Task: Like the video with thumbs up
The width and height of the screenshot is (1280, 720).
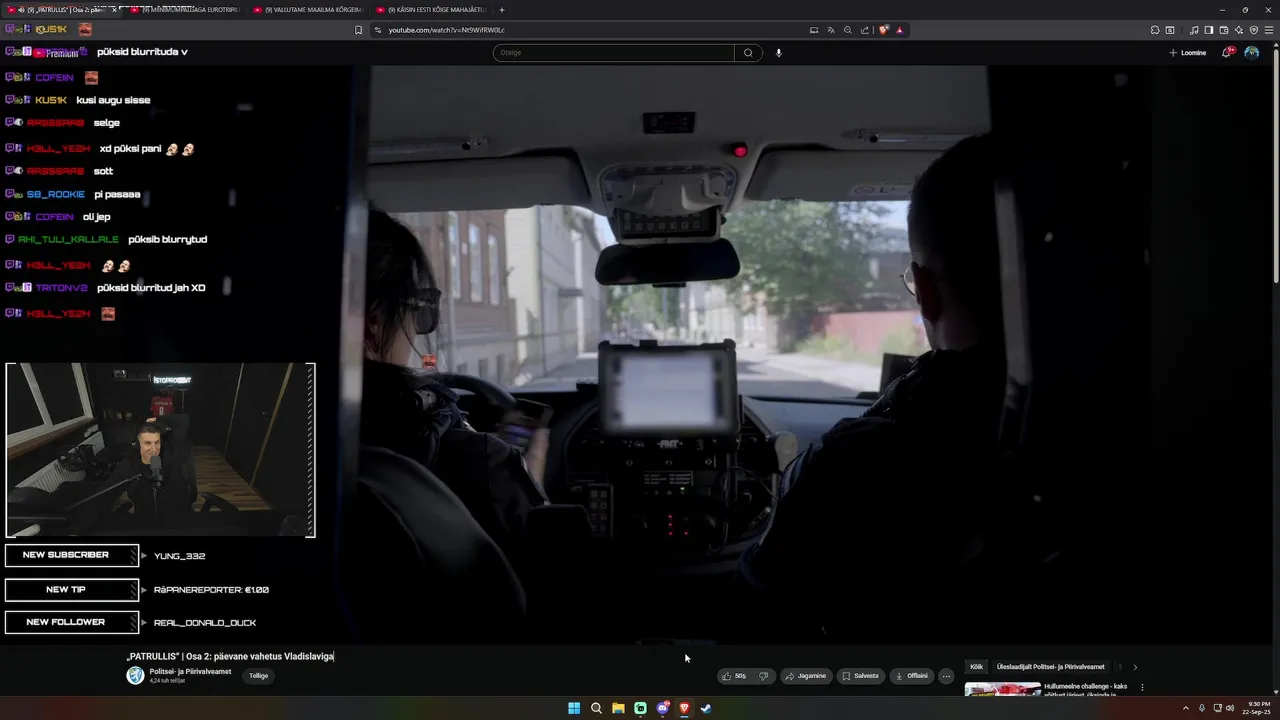Action: tap(733, 676)
